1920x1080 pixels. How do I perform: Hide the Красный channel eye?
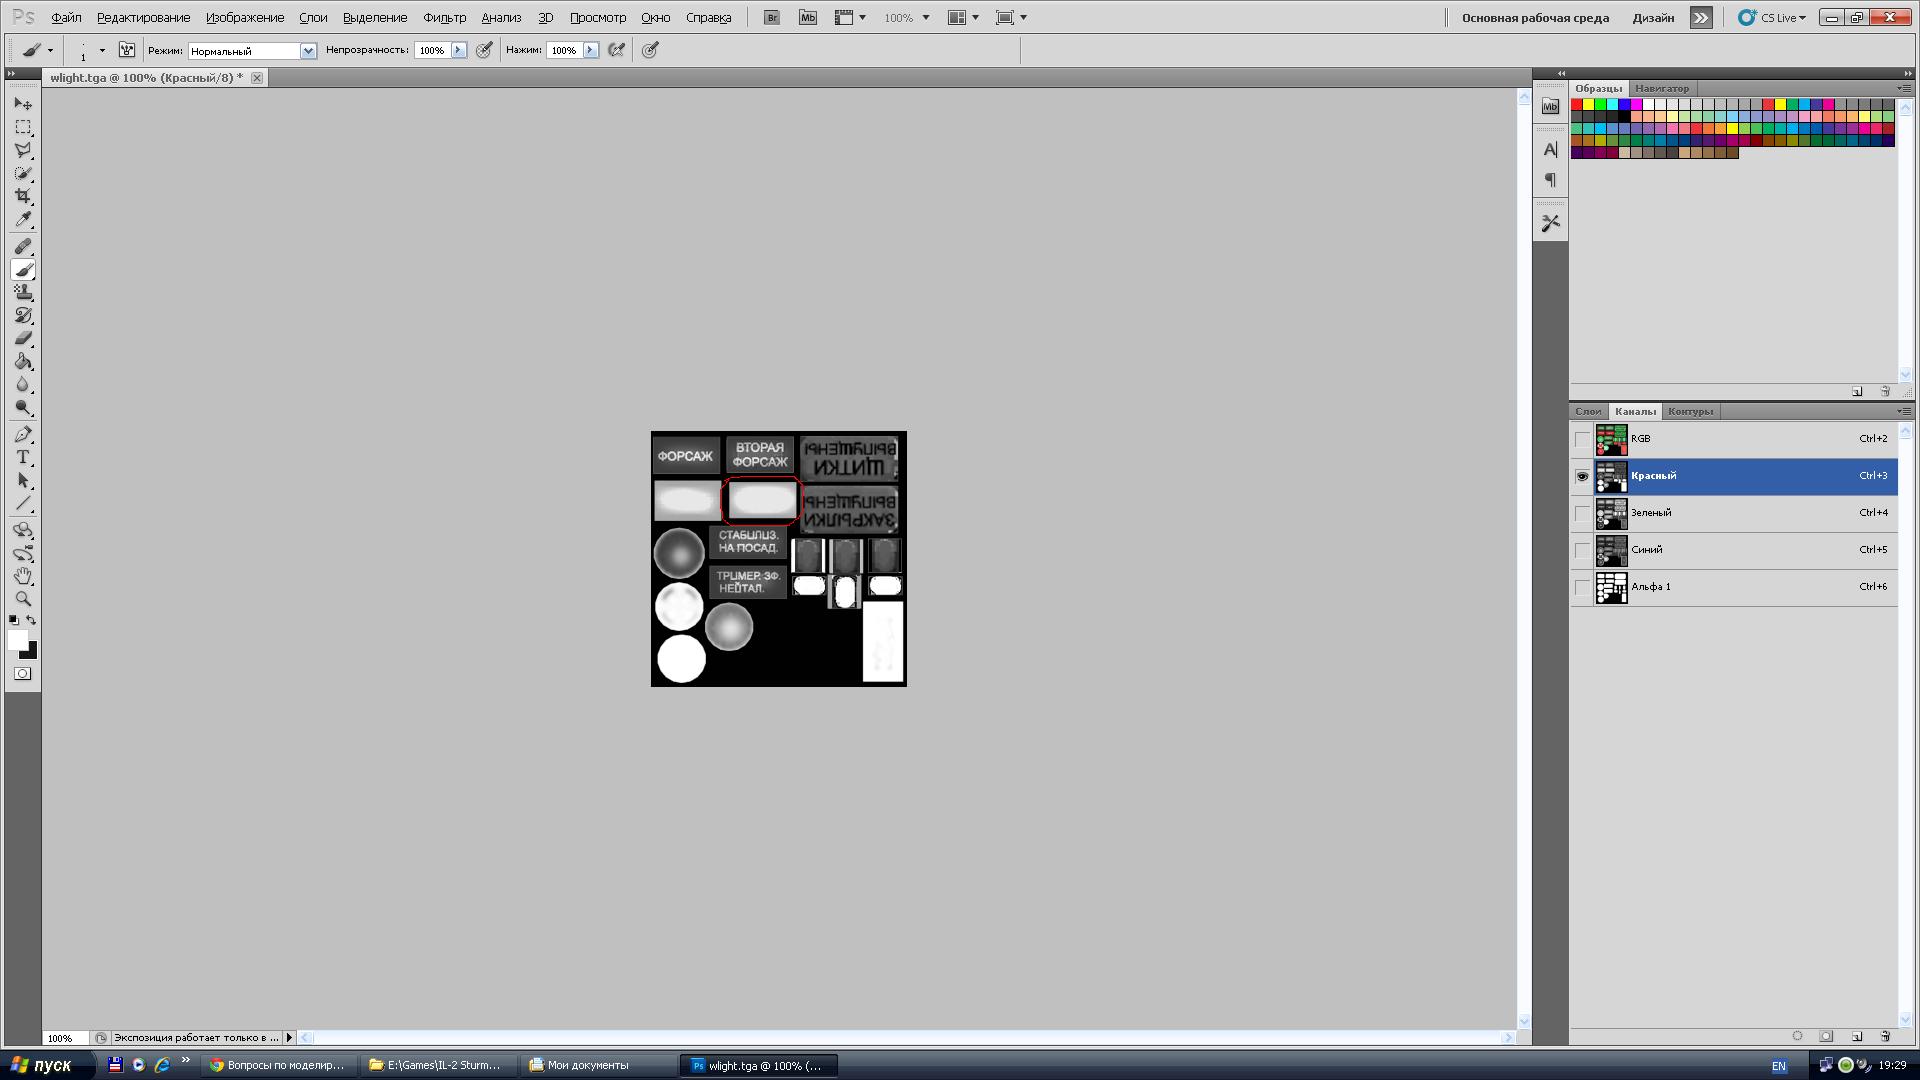tap(1581, 476)
